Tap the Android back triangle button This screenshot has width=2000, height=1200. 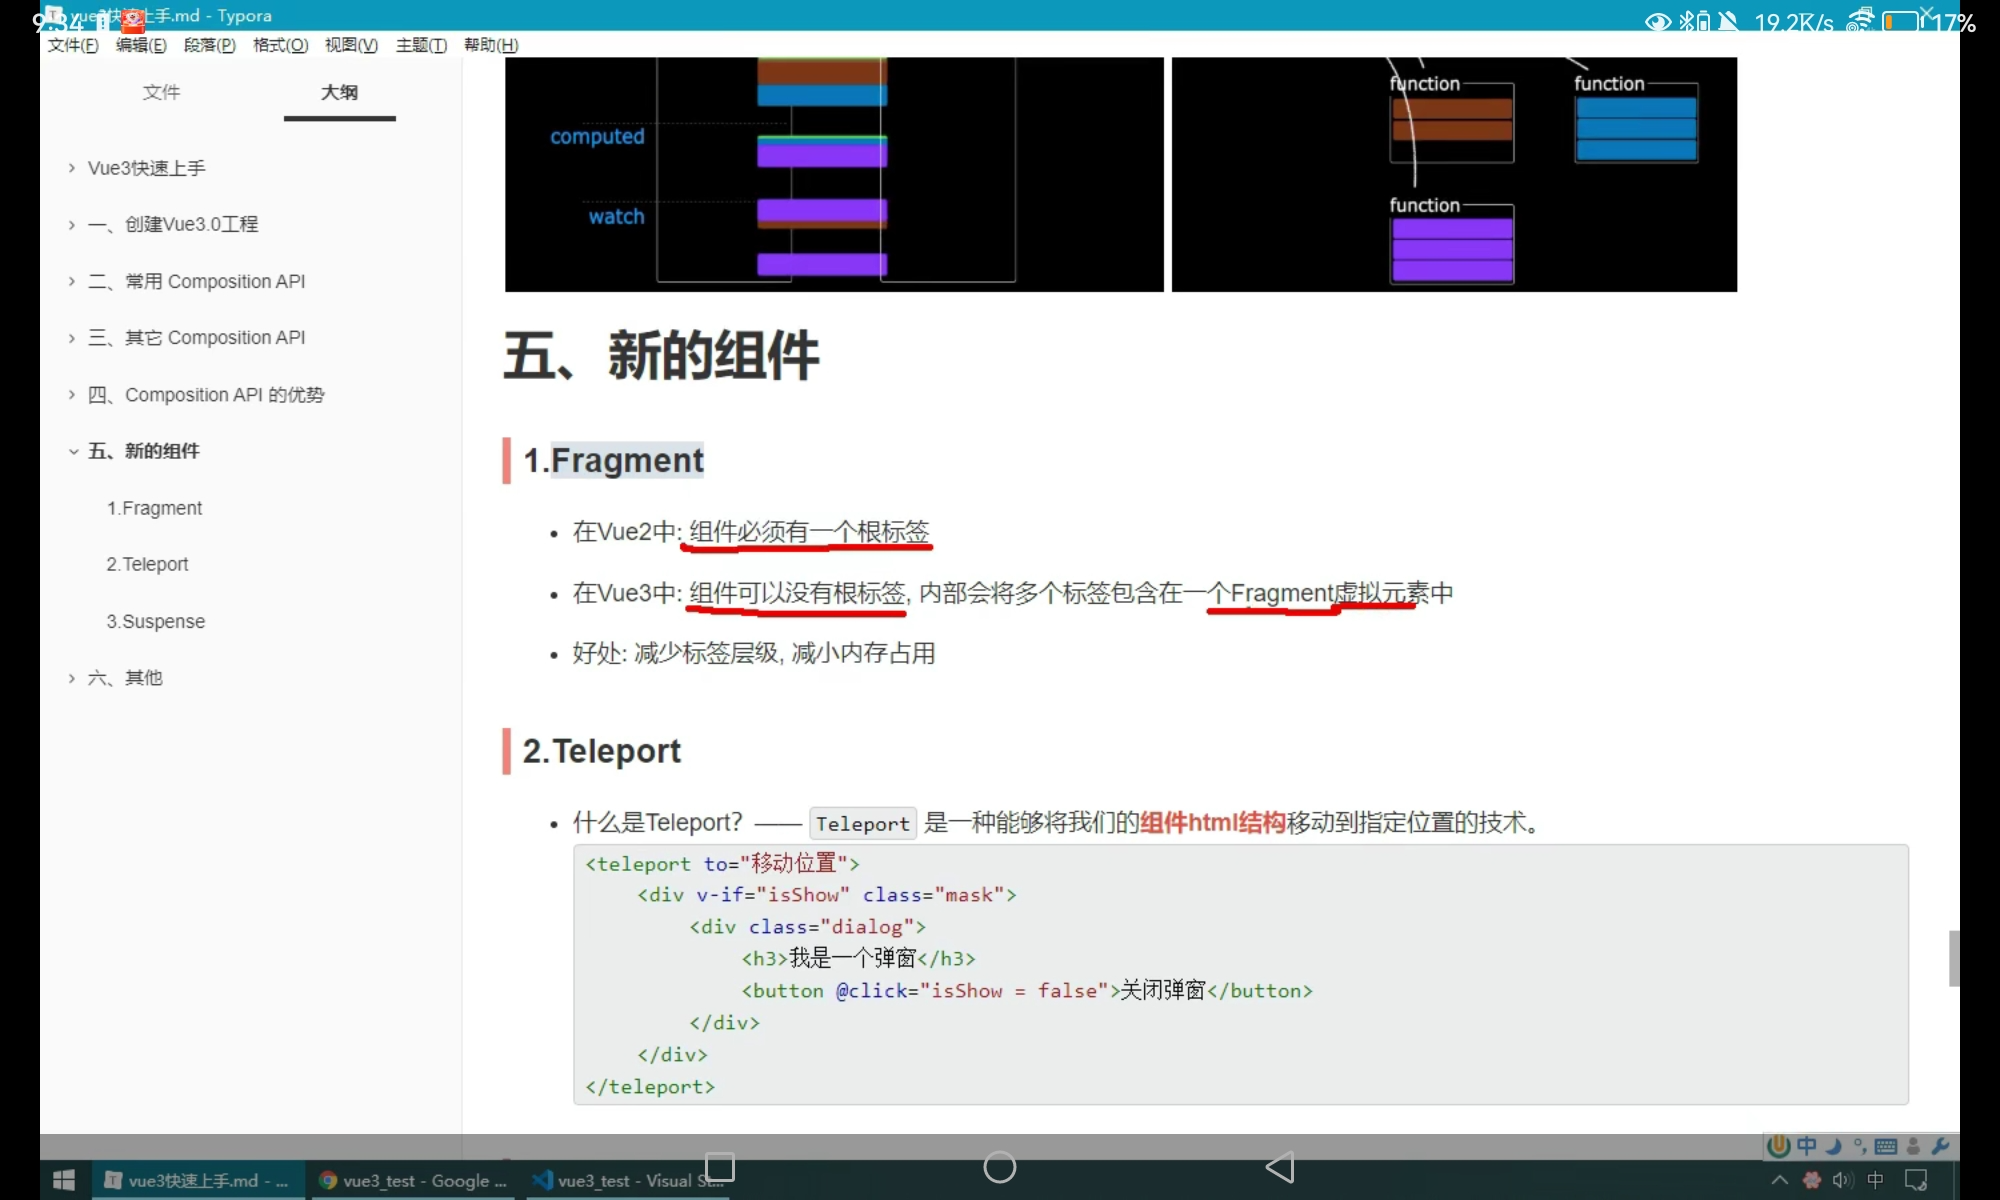pos(1280,1167)
